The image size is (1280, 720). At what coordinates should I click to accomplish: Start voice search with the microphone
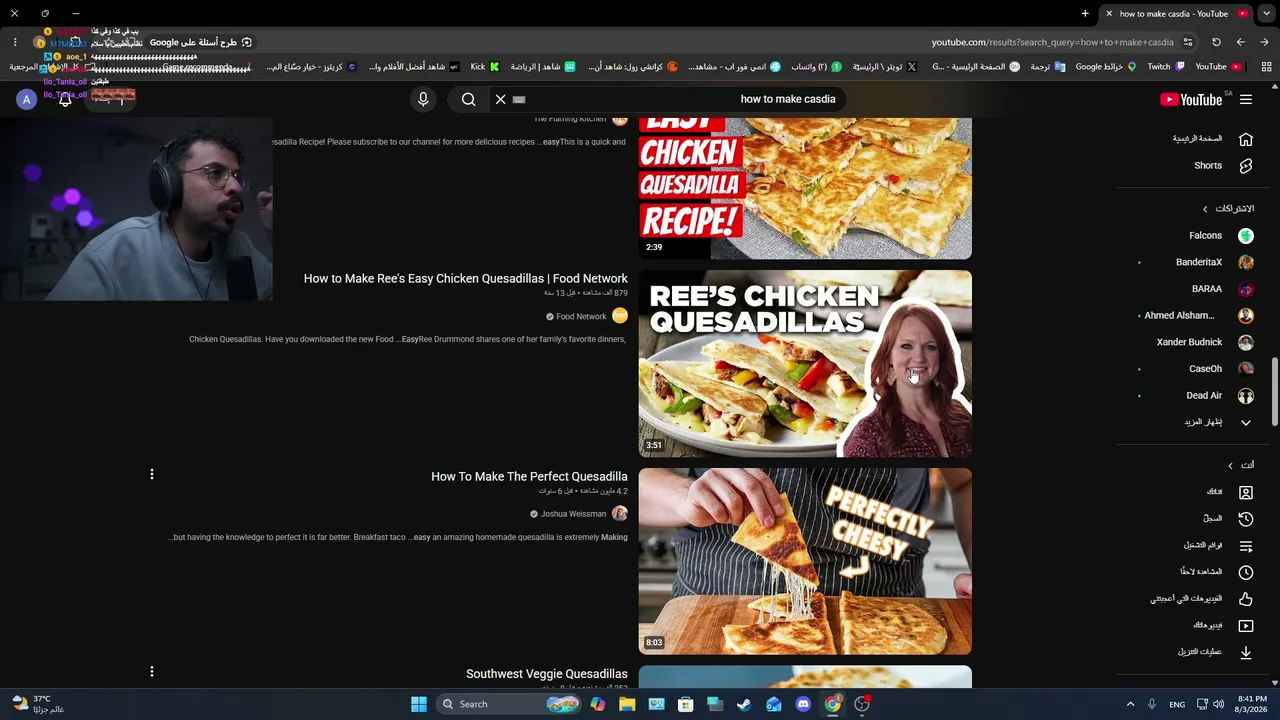coord(423,99)
